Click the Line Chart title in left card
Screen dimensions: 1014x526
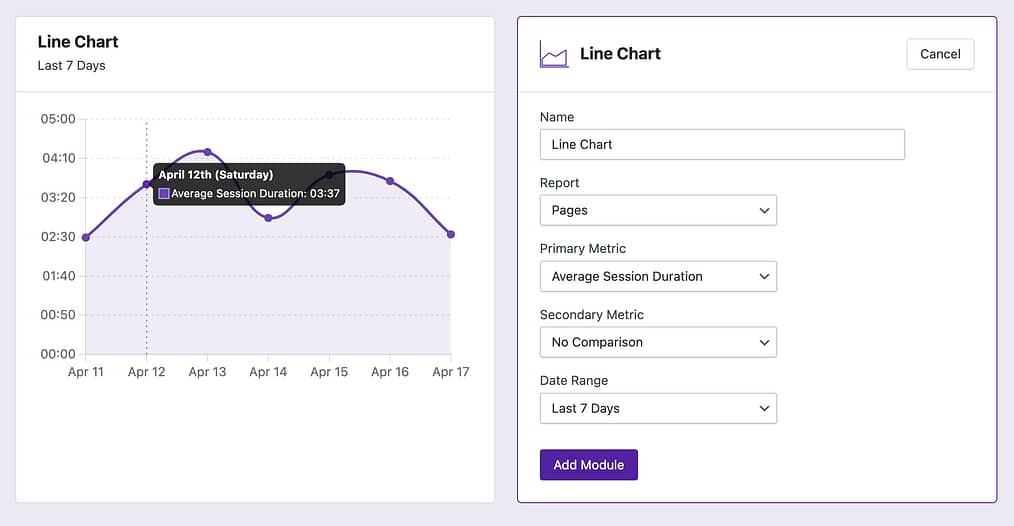point(78,41)
